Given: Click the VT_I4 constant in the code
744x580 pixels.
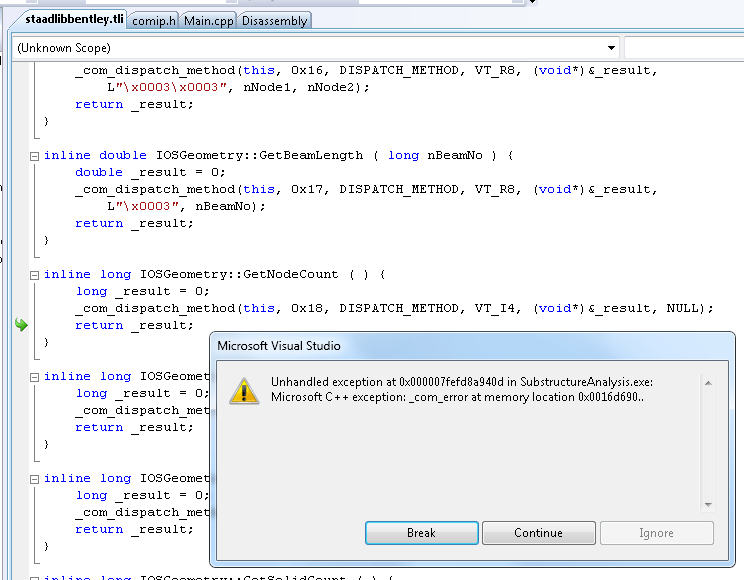Looking at the screenshot, I should point(494,309).
